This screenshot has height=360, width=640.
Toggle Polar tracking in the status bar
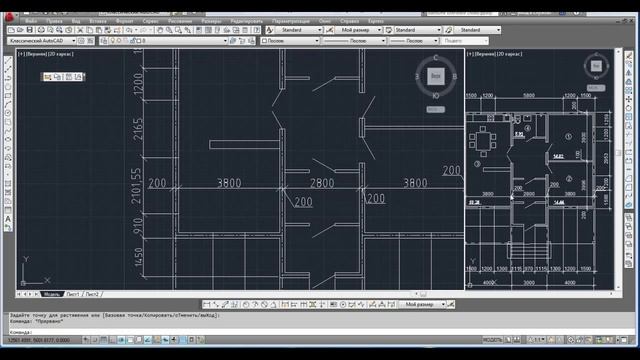[x=121, y=340]
